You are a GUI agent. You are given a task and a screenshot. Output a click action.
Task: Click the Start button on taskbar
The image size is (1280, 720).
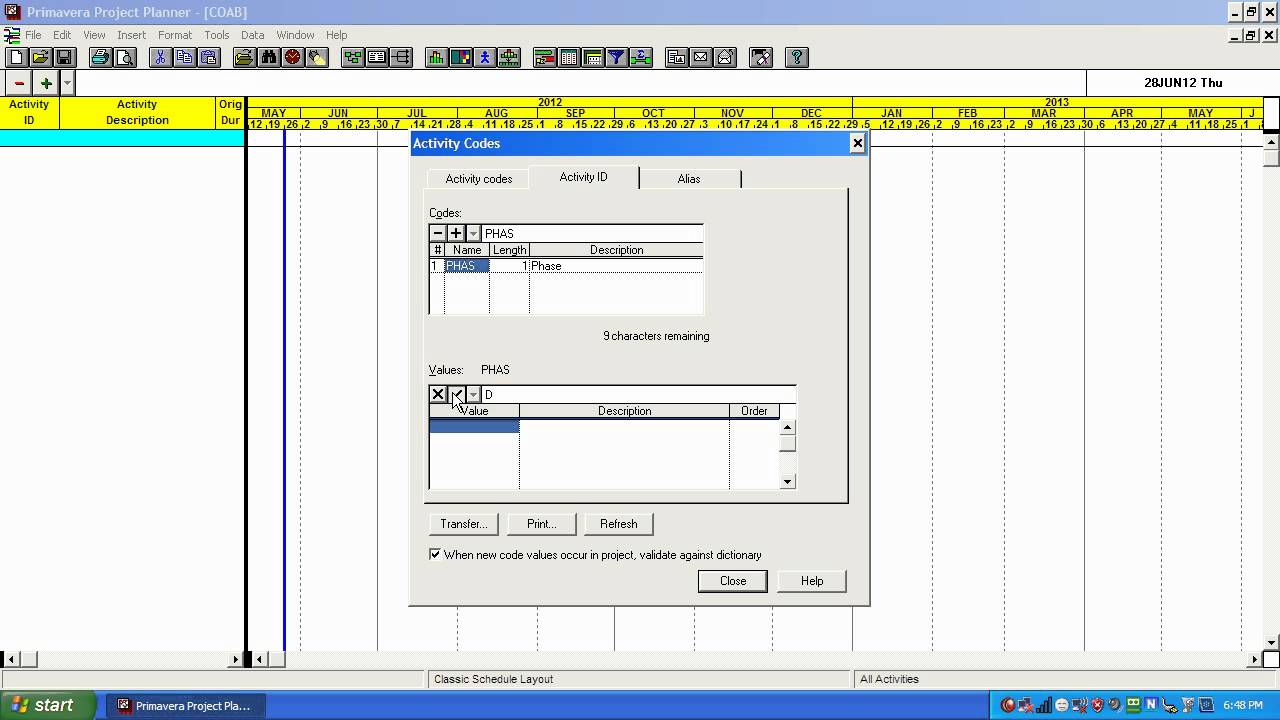[x=48, y=705]
